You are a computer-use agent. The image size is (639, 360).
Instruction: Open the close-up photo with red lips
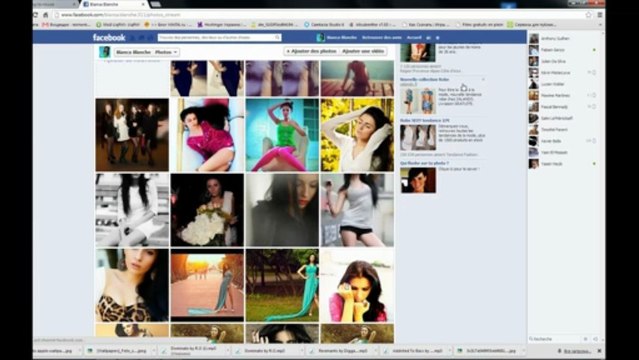tap(282, 210)
